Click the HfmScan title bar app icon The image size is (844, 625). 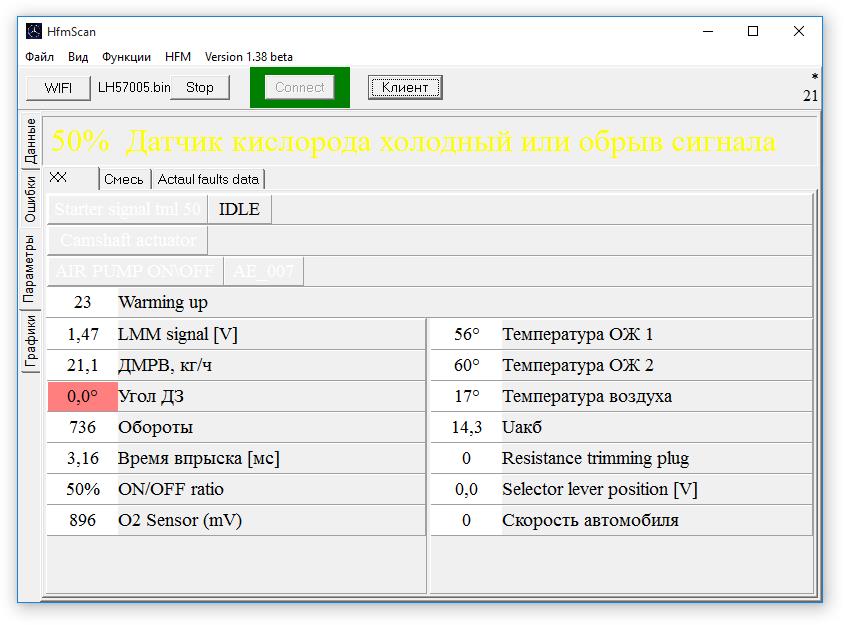(x=34, y=31)
